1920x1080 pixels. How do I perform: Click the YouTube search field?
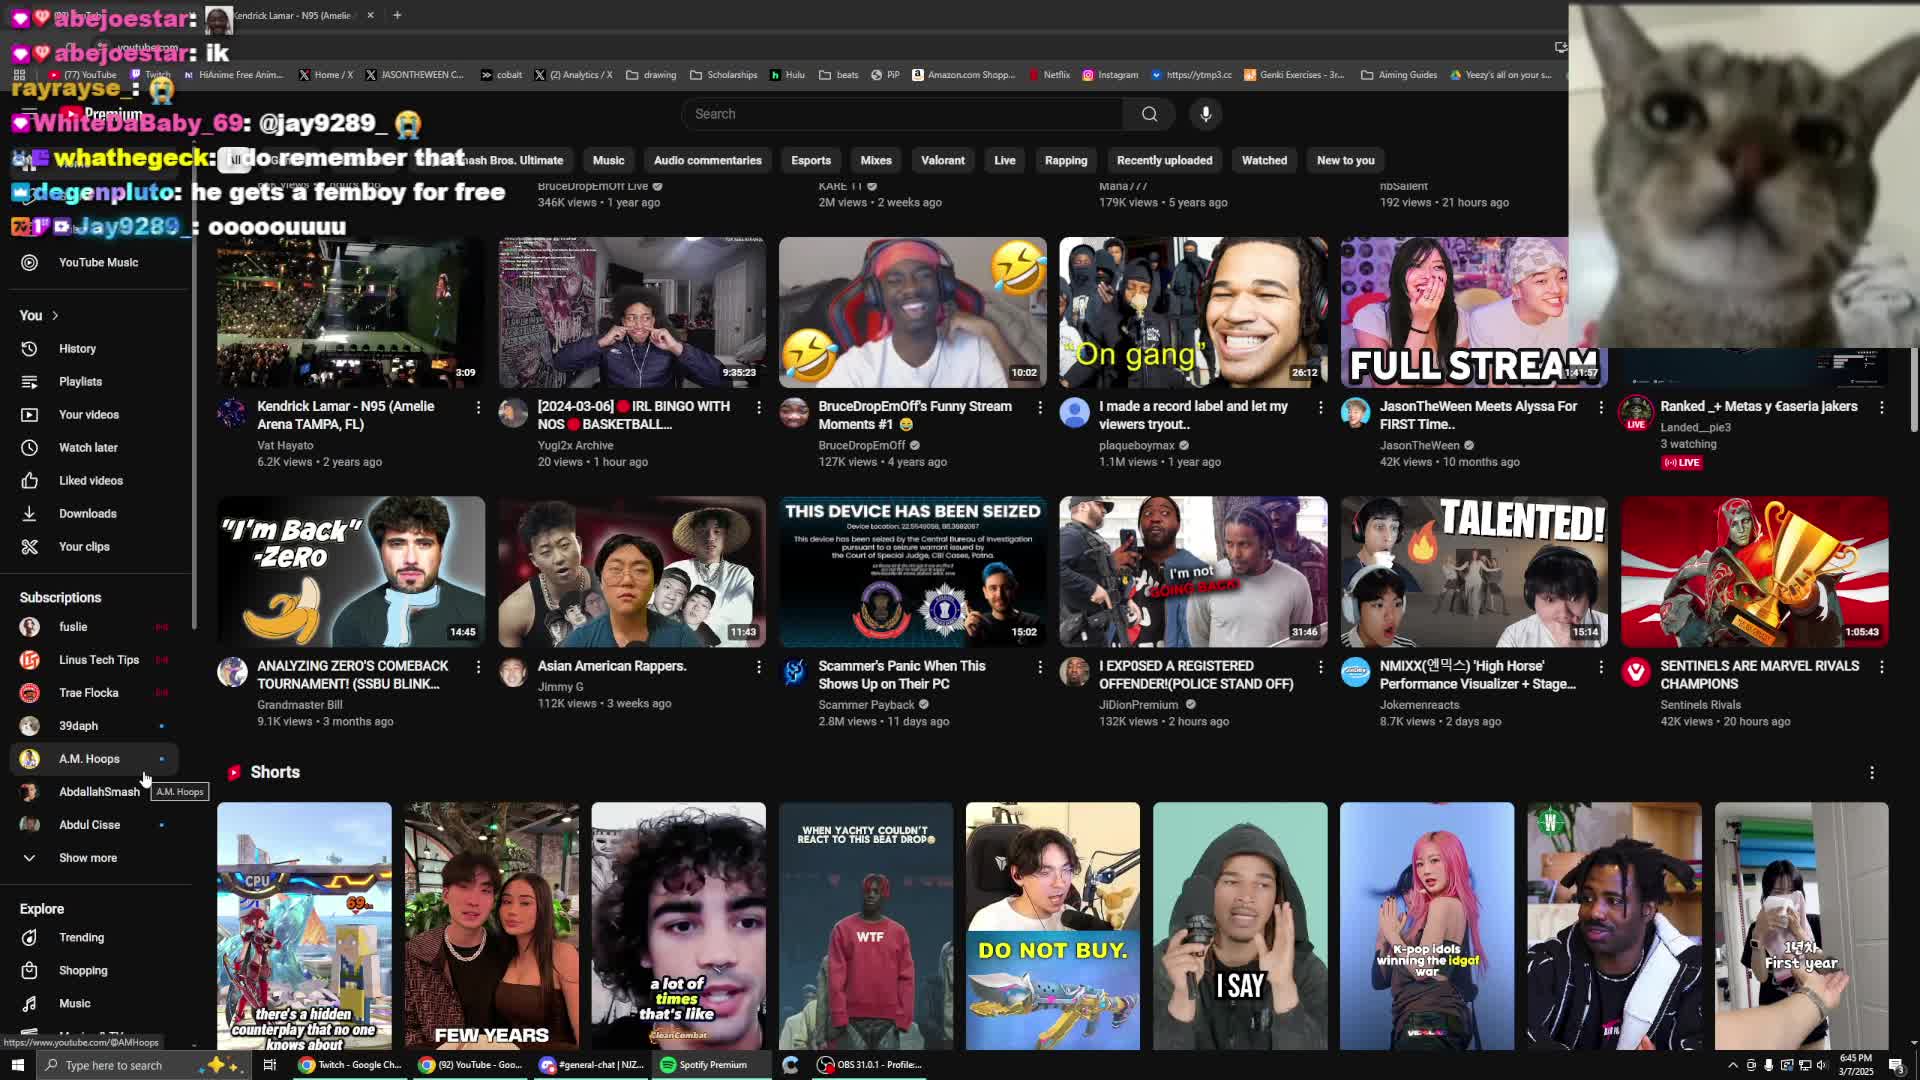(x=903, y=114)
